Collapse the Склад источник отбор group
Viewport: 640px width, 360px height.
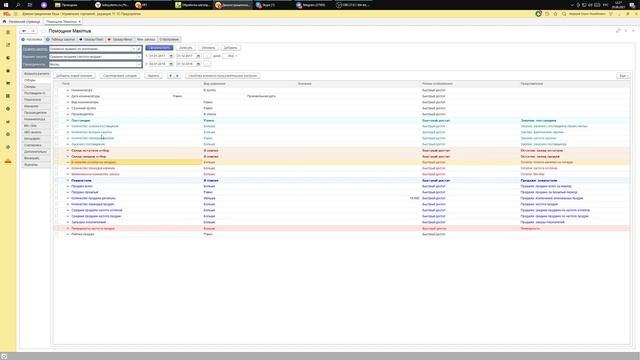[68, 151]
